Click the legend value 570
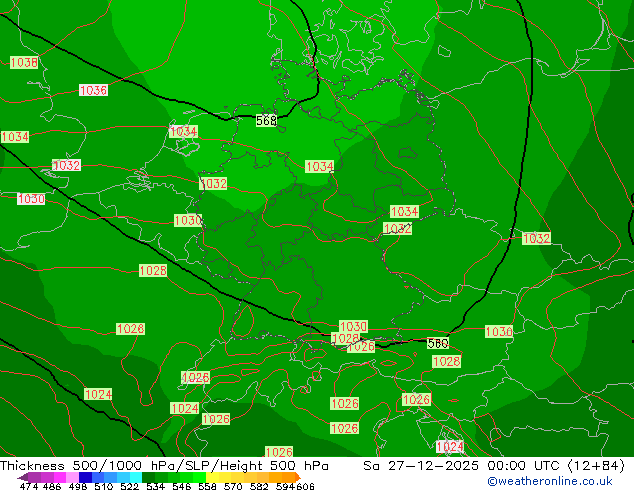 [x=233, y=486]
